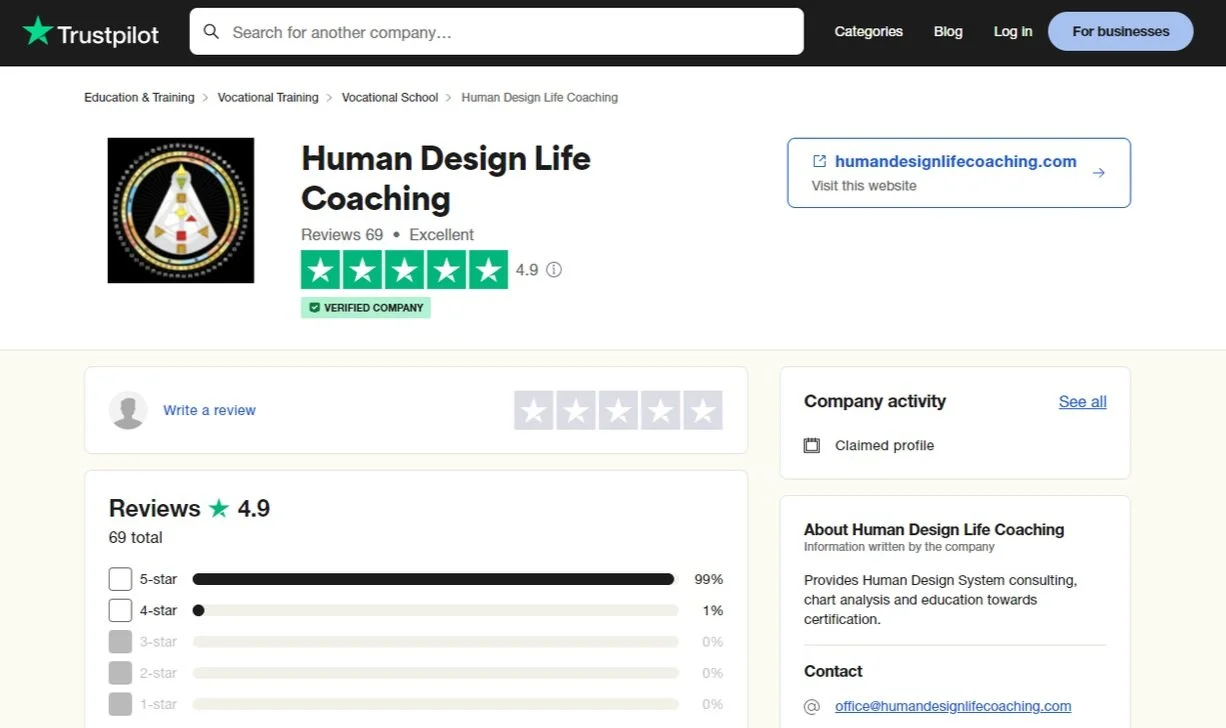Screen dimensions: 1226x728
Task: Click the Trustpilot logo star
Action: tap(37, 31)
